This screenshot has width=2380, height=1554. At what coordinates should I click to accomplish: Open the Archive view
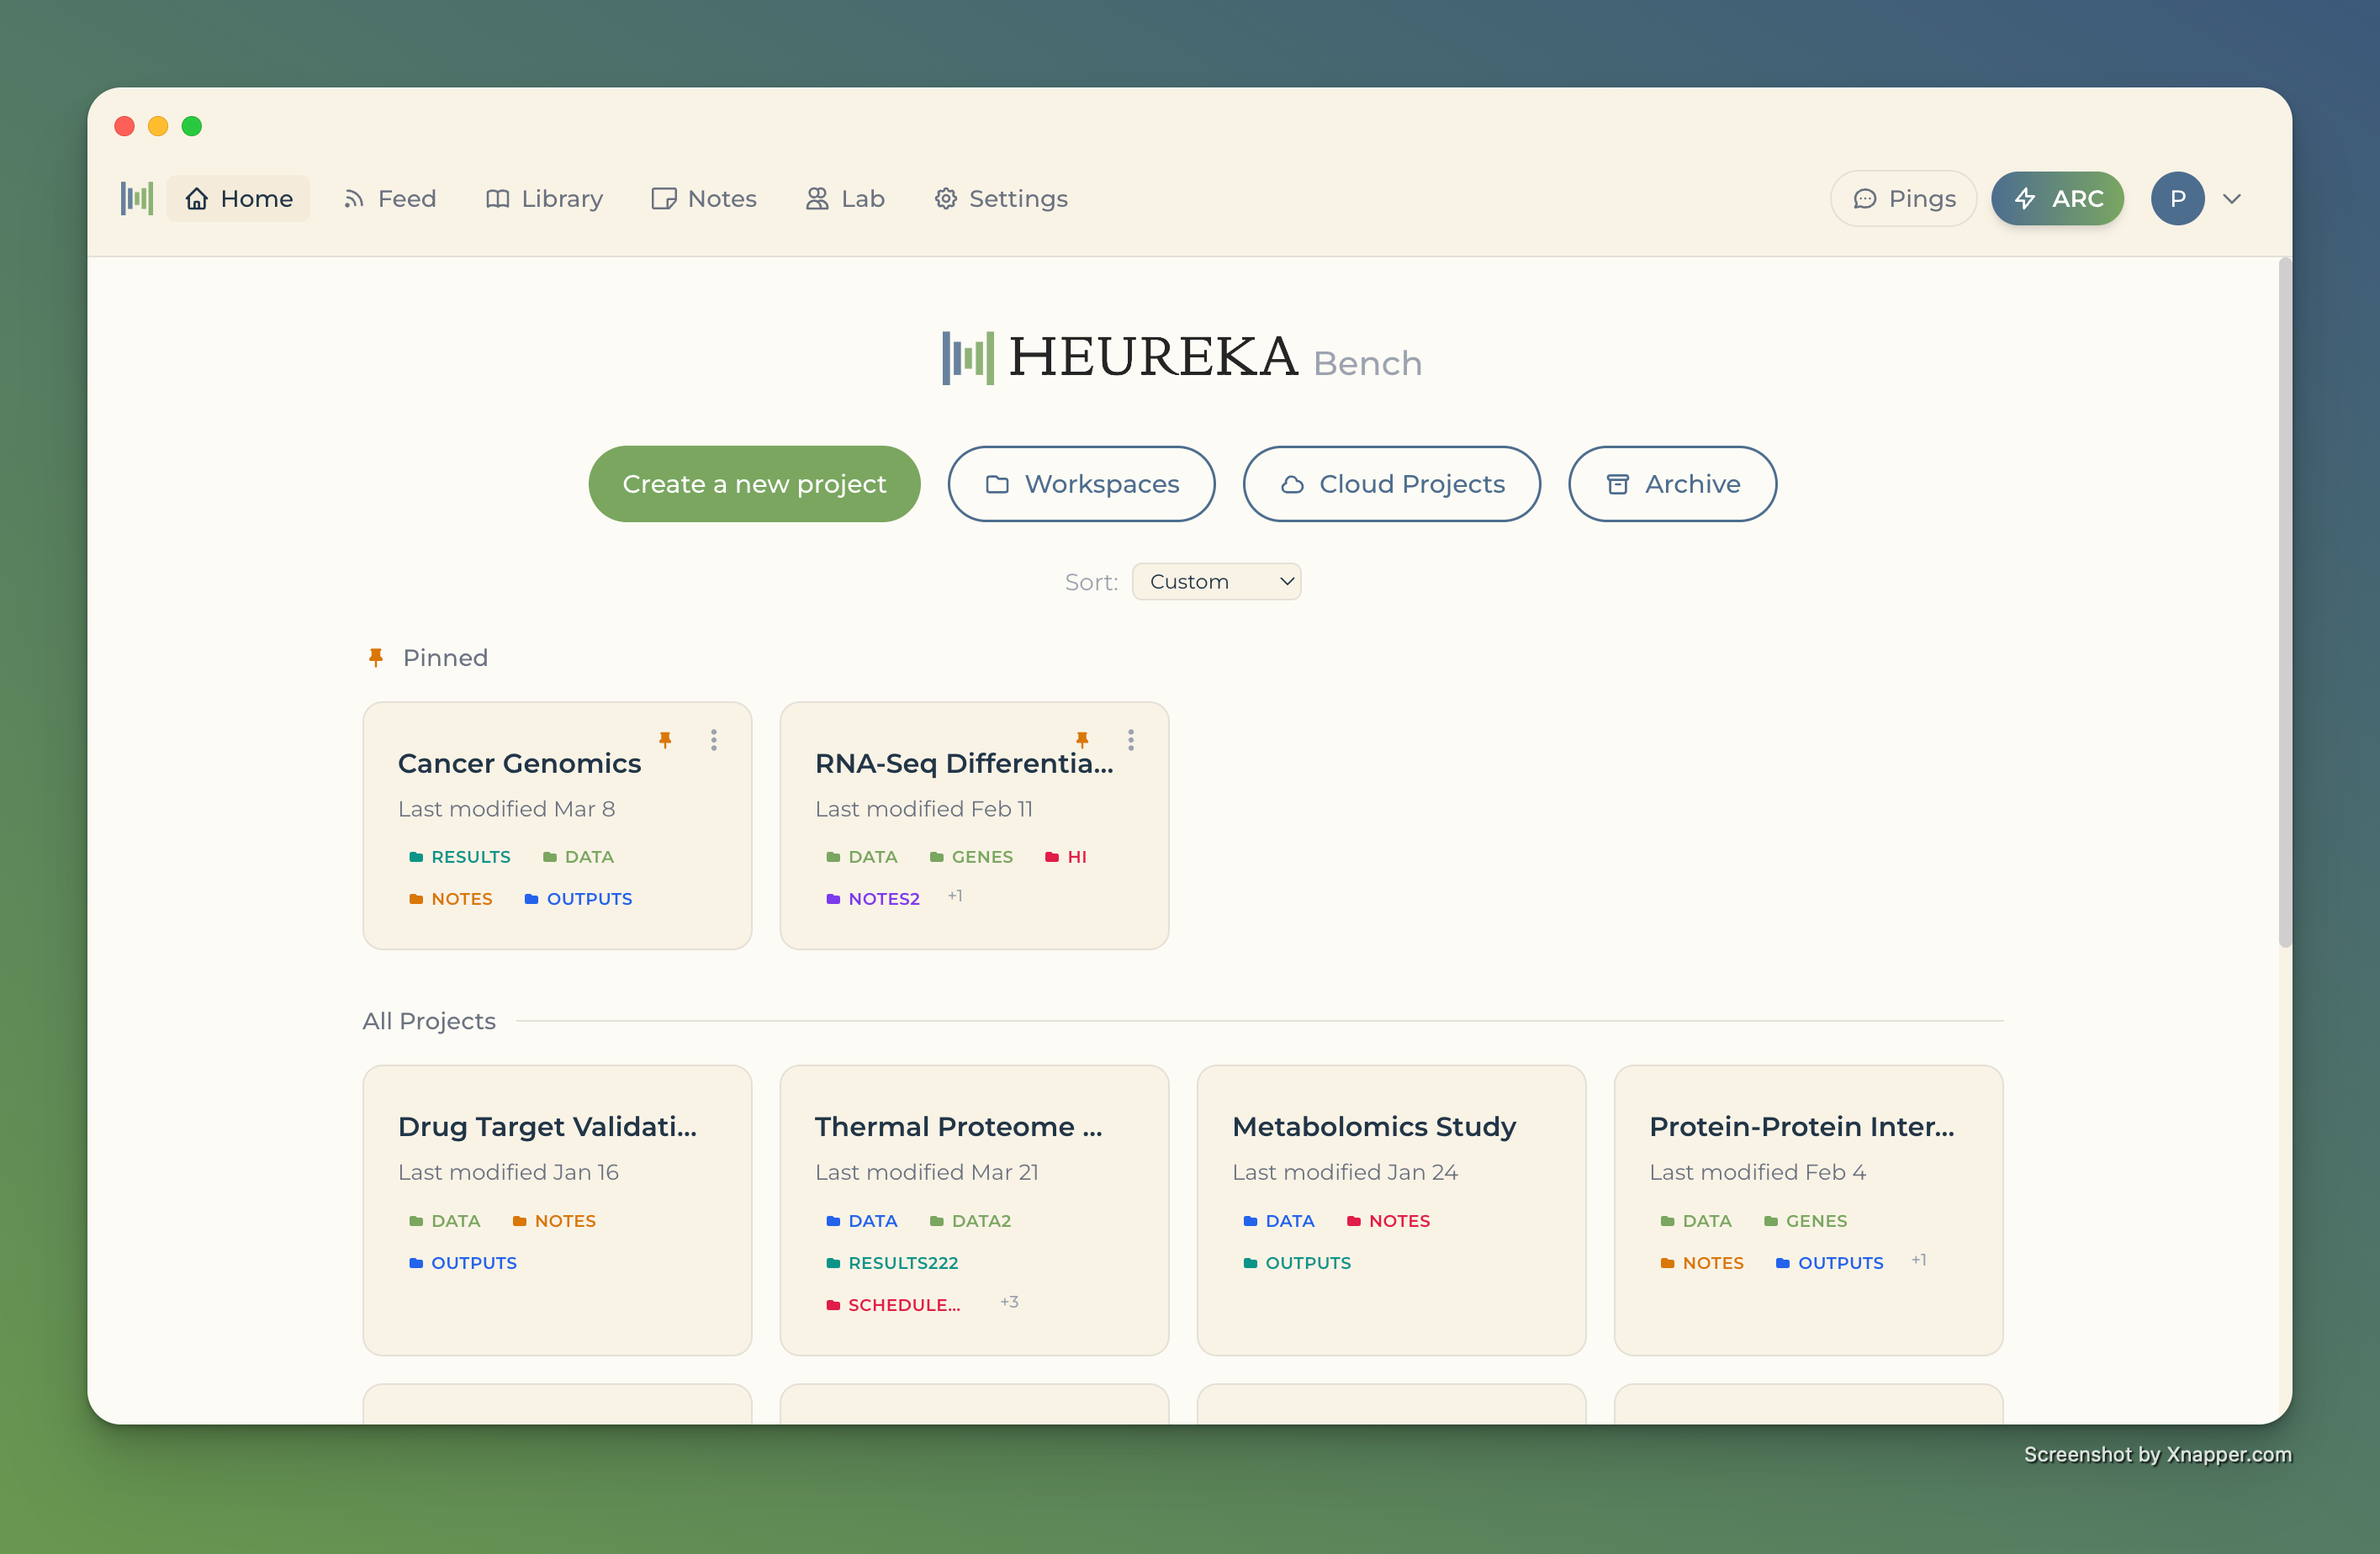pyautogui.click(x=1671, y=484)
